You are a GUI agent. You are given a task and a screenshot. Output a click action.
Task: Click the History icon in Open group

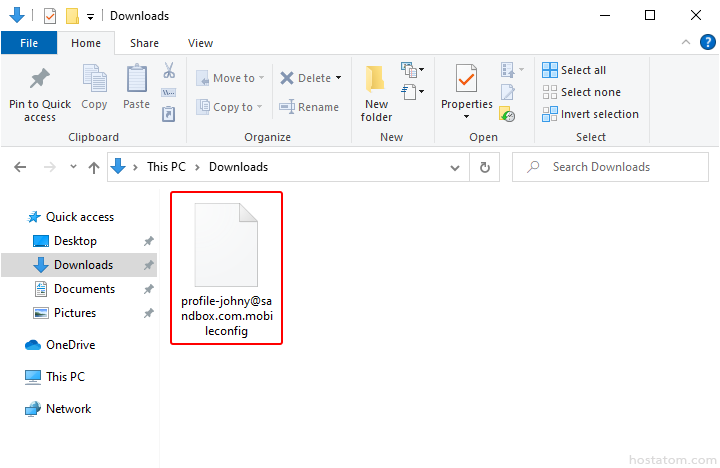click(507, 114)
